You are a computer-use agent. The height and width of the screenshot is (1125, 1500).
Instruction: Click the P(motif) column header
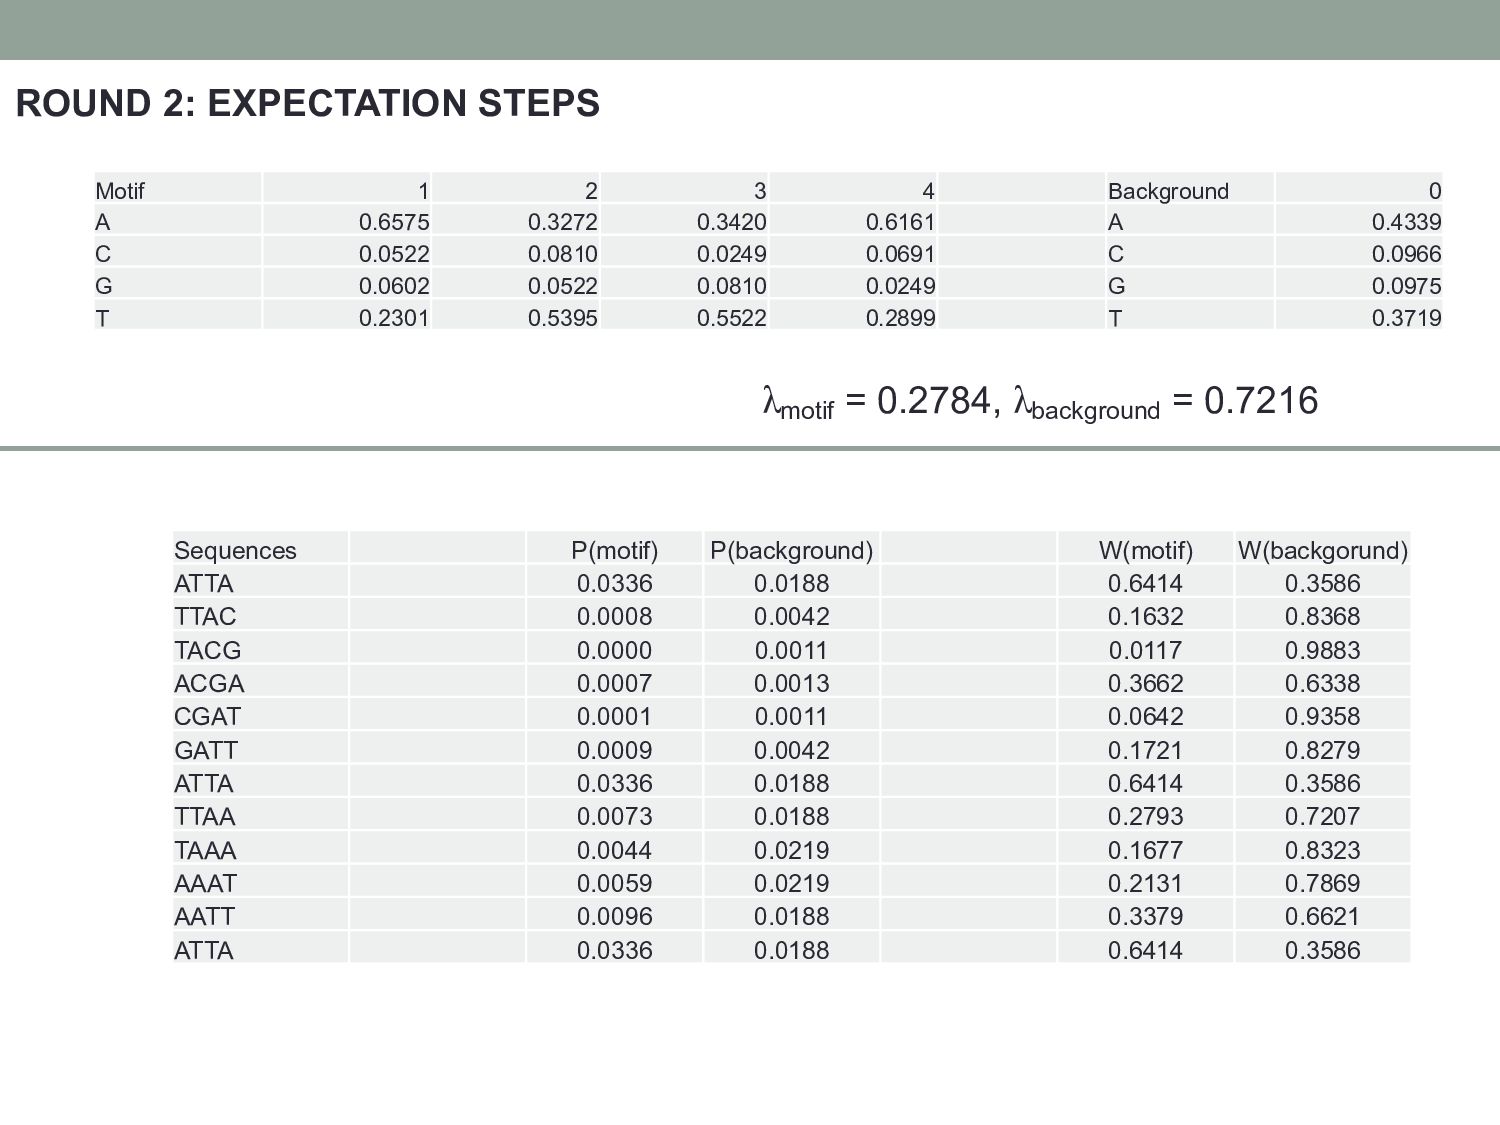[614, 551]
